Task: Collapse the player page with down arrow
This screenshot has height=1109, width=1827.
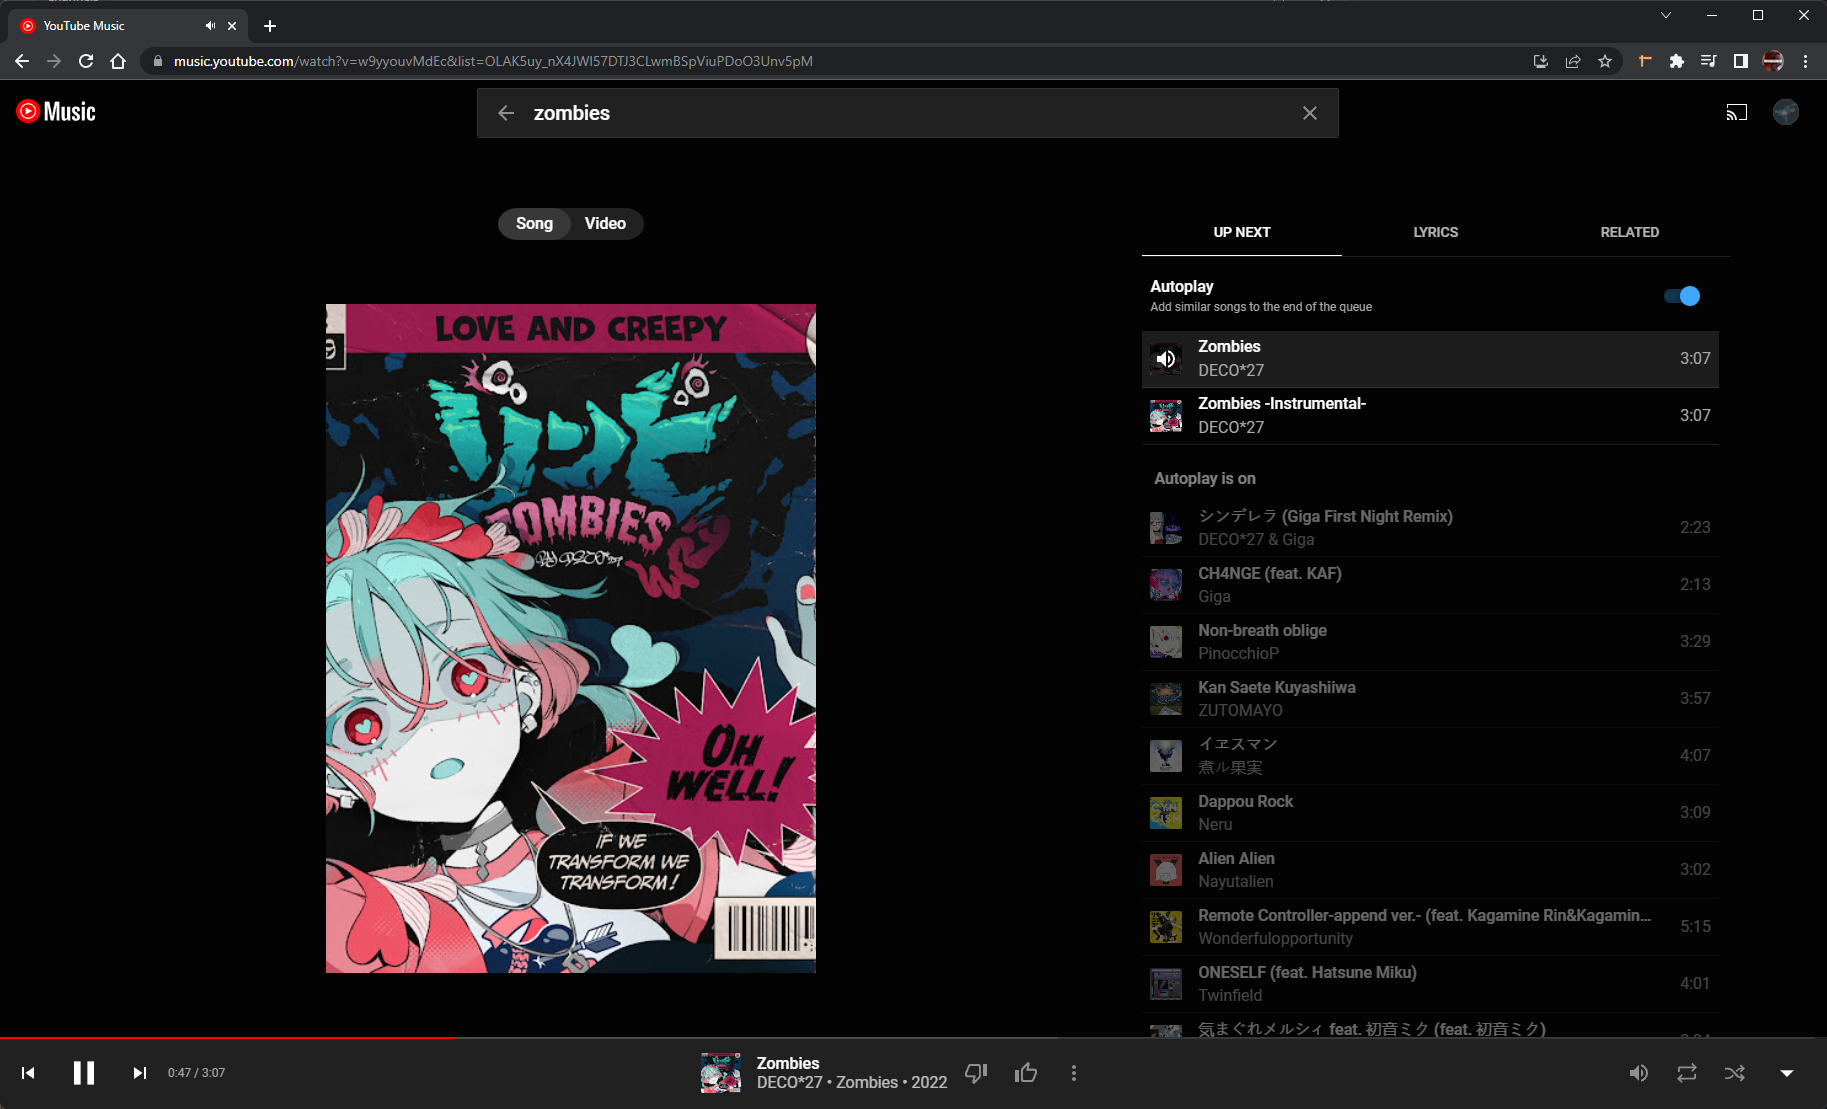Action: tap(1787, 1073)
